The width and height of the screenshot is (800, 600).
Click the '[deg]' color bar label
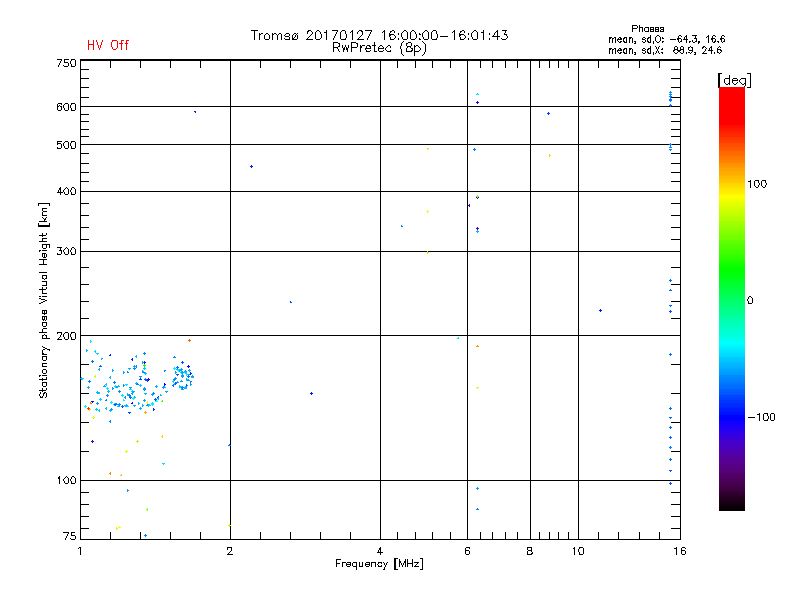[x=734, y=81]
